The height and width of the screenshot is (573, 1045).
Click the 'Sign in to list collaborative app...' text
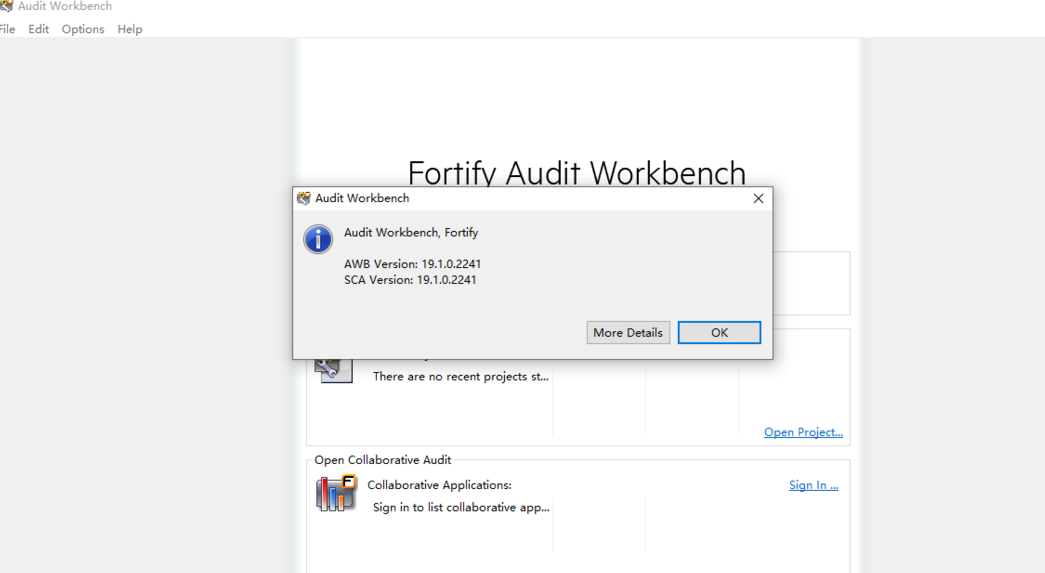[461, 508]
